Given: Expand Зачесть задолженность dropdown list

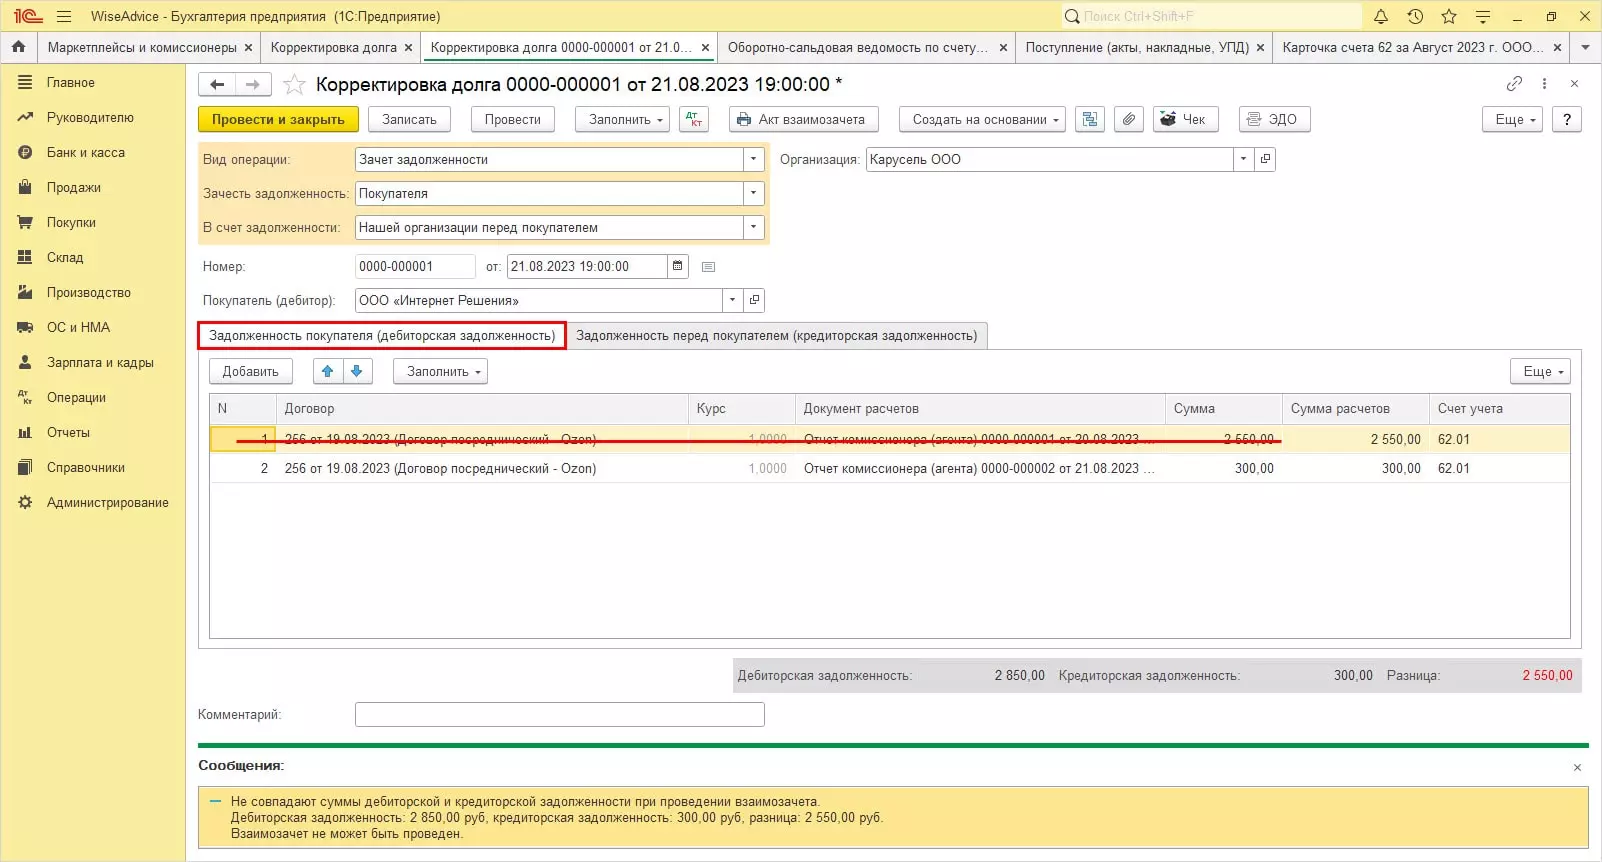Looking at the screenshot, I should pyautogui.click(x=754, y=193).
